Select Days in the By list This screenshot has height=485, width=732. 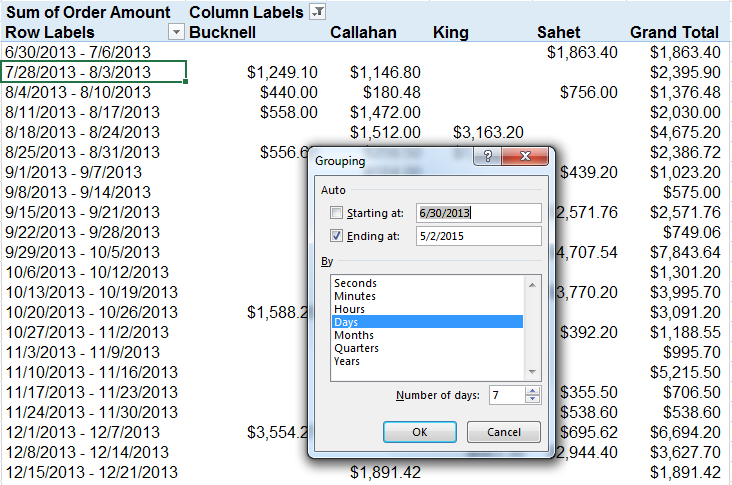[x=427, y=322]
